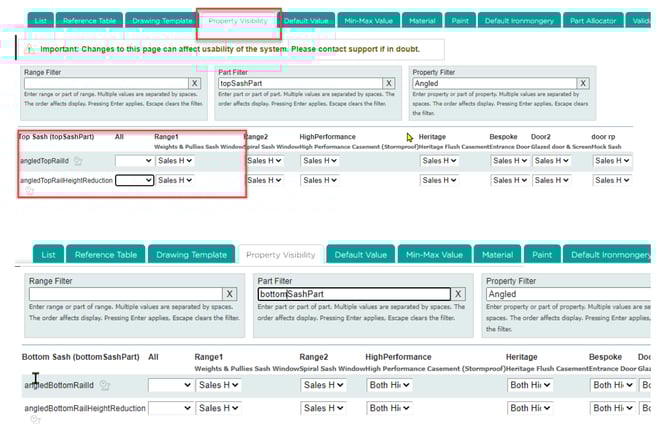Click the icon under angledTopRailHeightReduction label
This screenshot has height=430, width=670.
click(29, 191)
